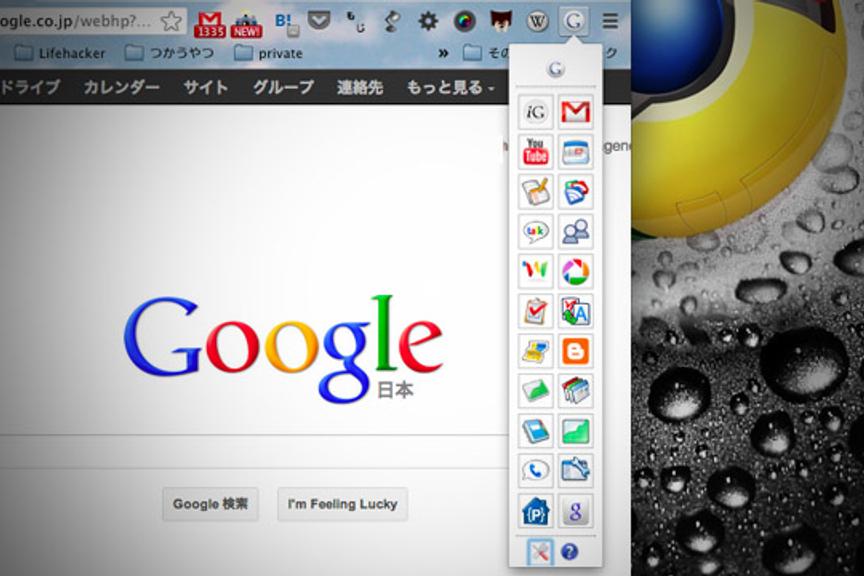Select サイト in the Google bar

tap(206, 87)
